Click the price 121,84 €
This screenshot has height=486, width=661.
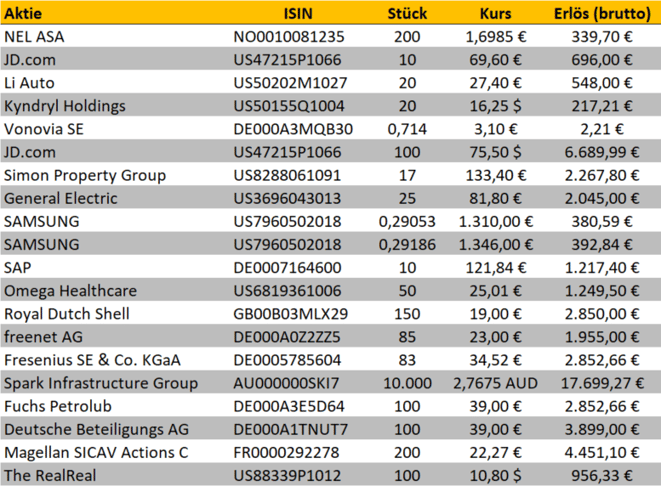pos(495,268)
